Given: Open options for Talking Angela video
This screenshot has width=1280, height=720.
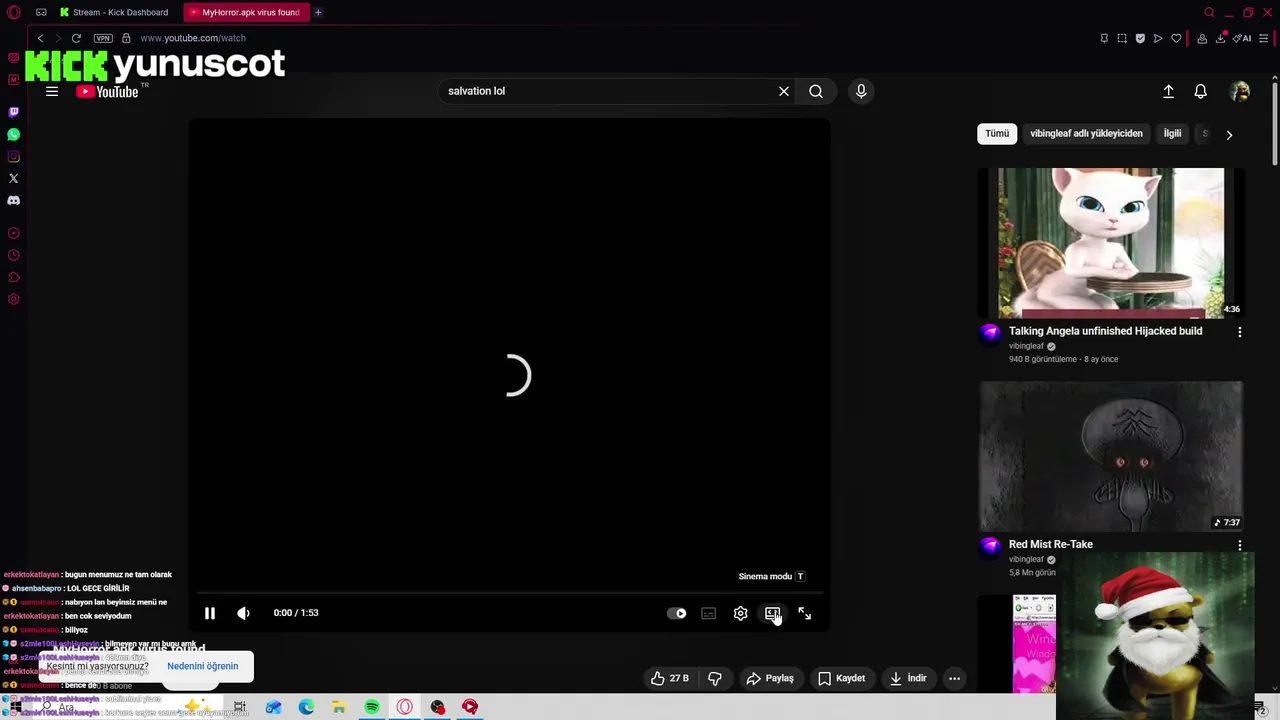Looking at the screenshot, I should point(1240,332).
